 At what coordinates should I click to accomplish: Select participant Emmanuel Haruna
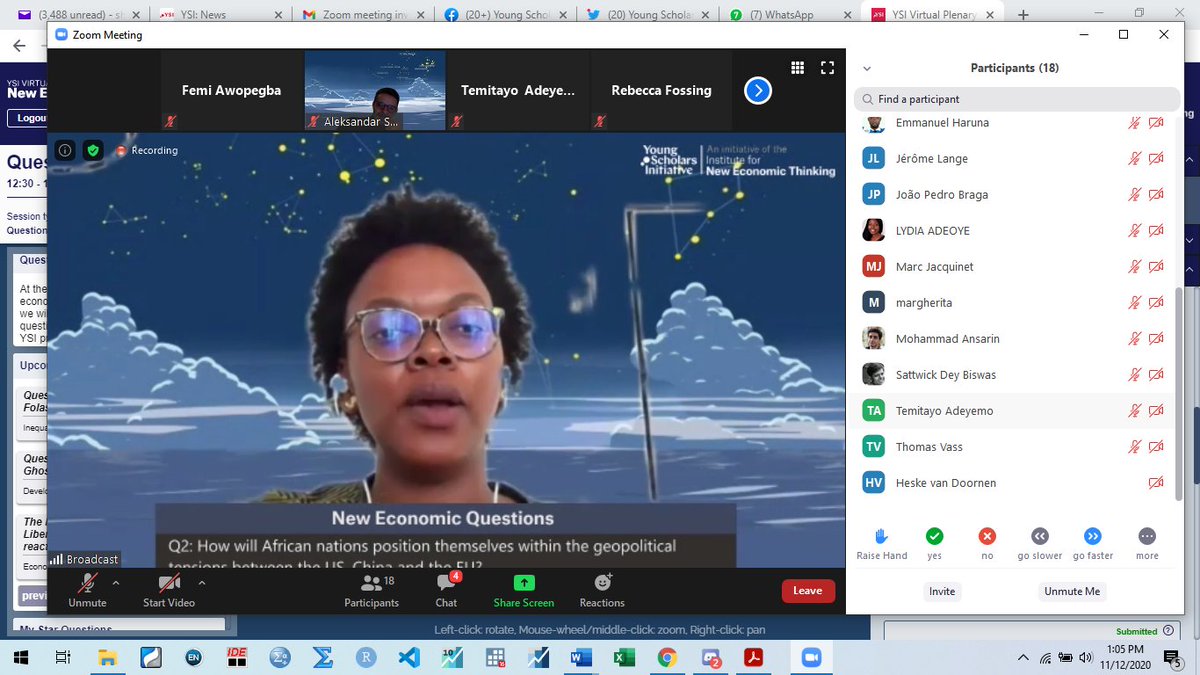(x=1014, y=123)
